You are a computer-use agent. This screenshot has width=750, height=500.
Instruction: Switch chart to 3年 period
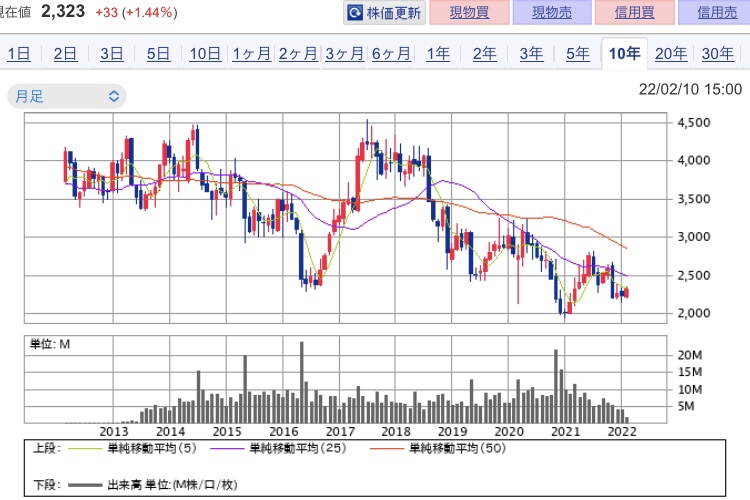click(531, 54)
